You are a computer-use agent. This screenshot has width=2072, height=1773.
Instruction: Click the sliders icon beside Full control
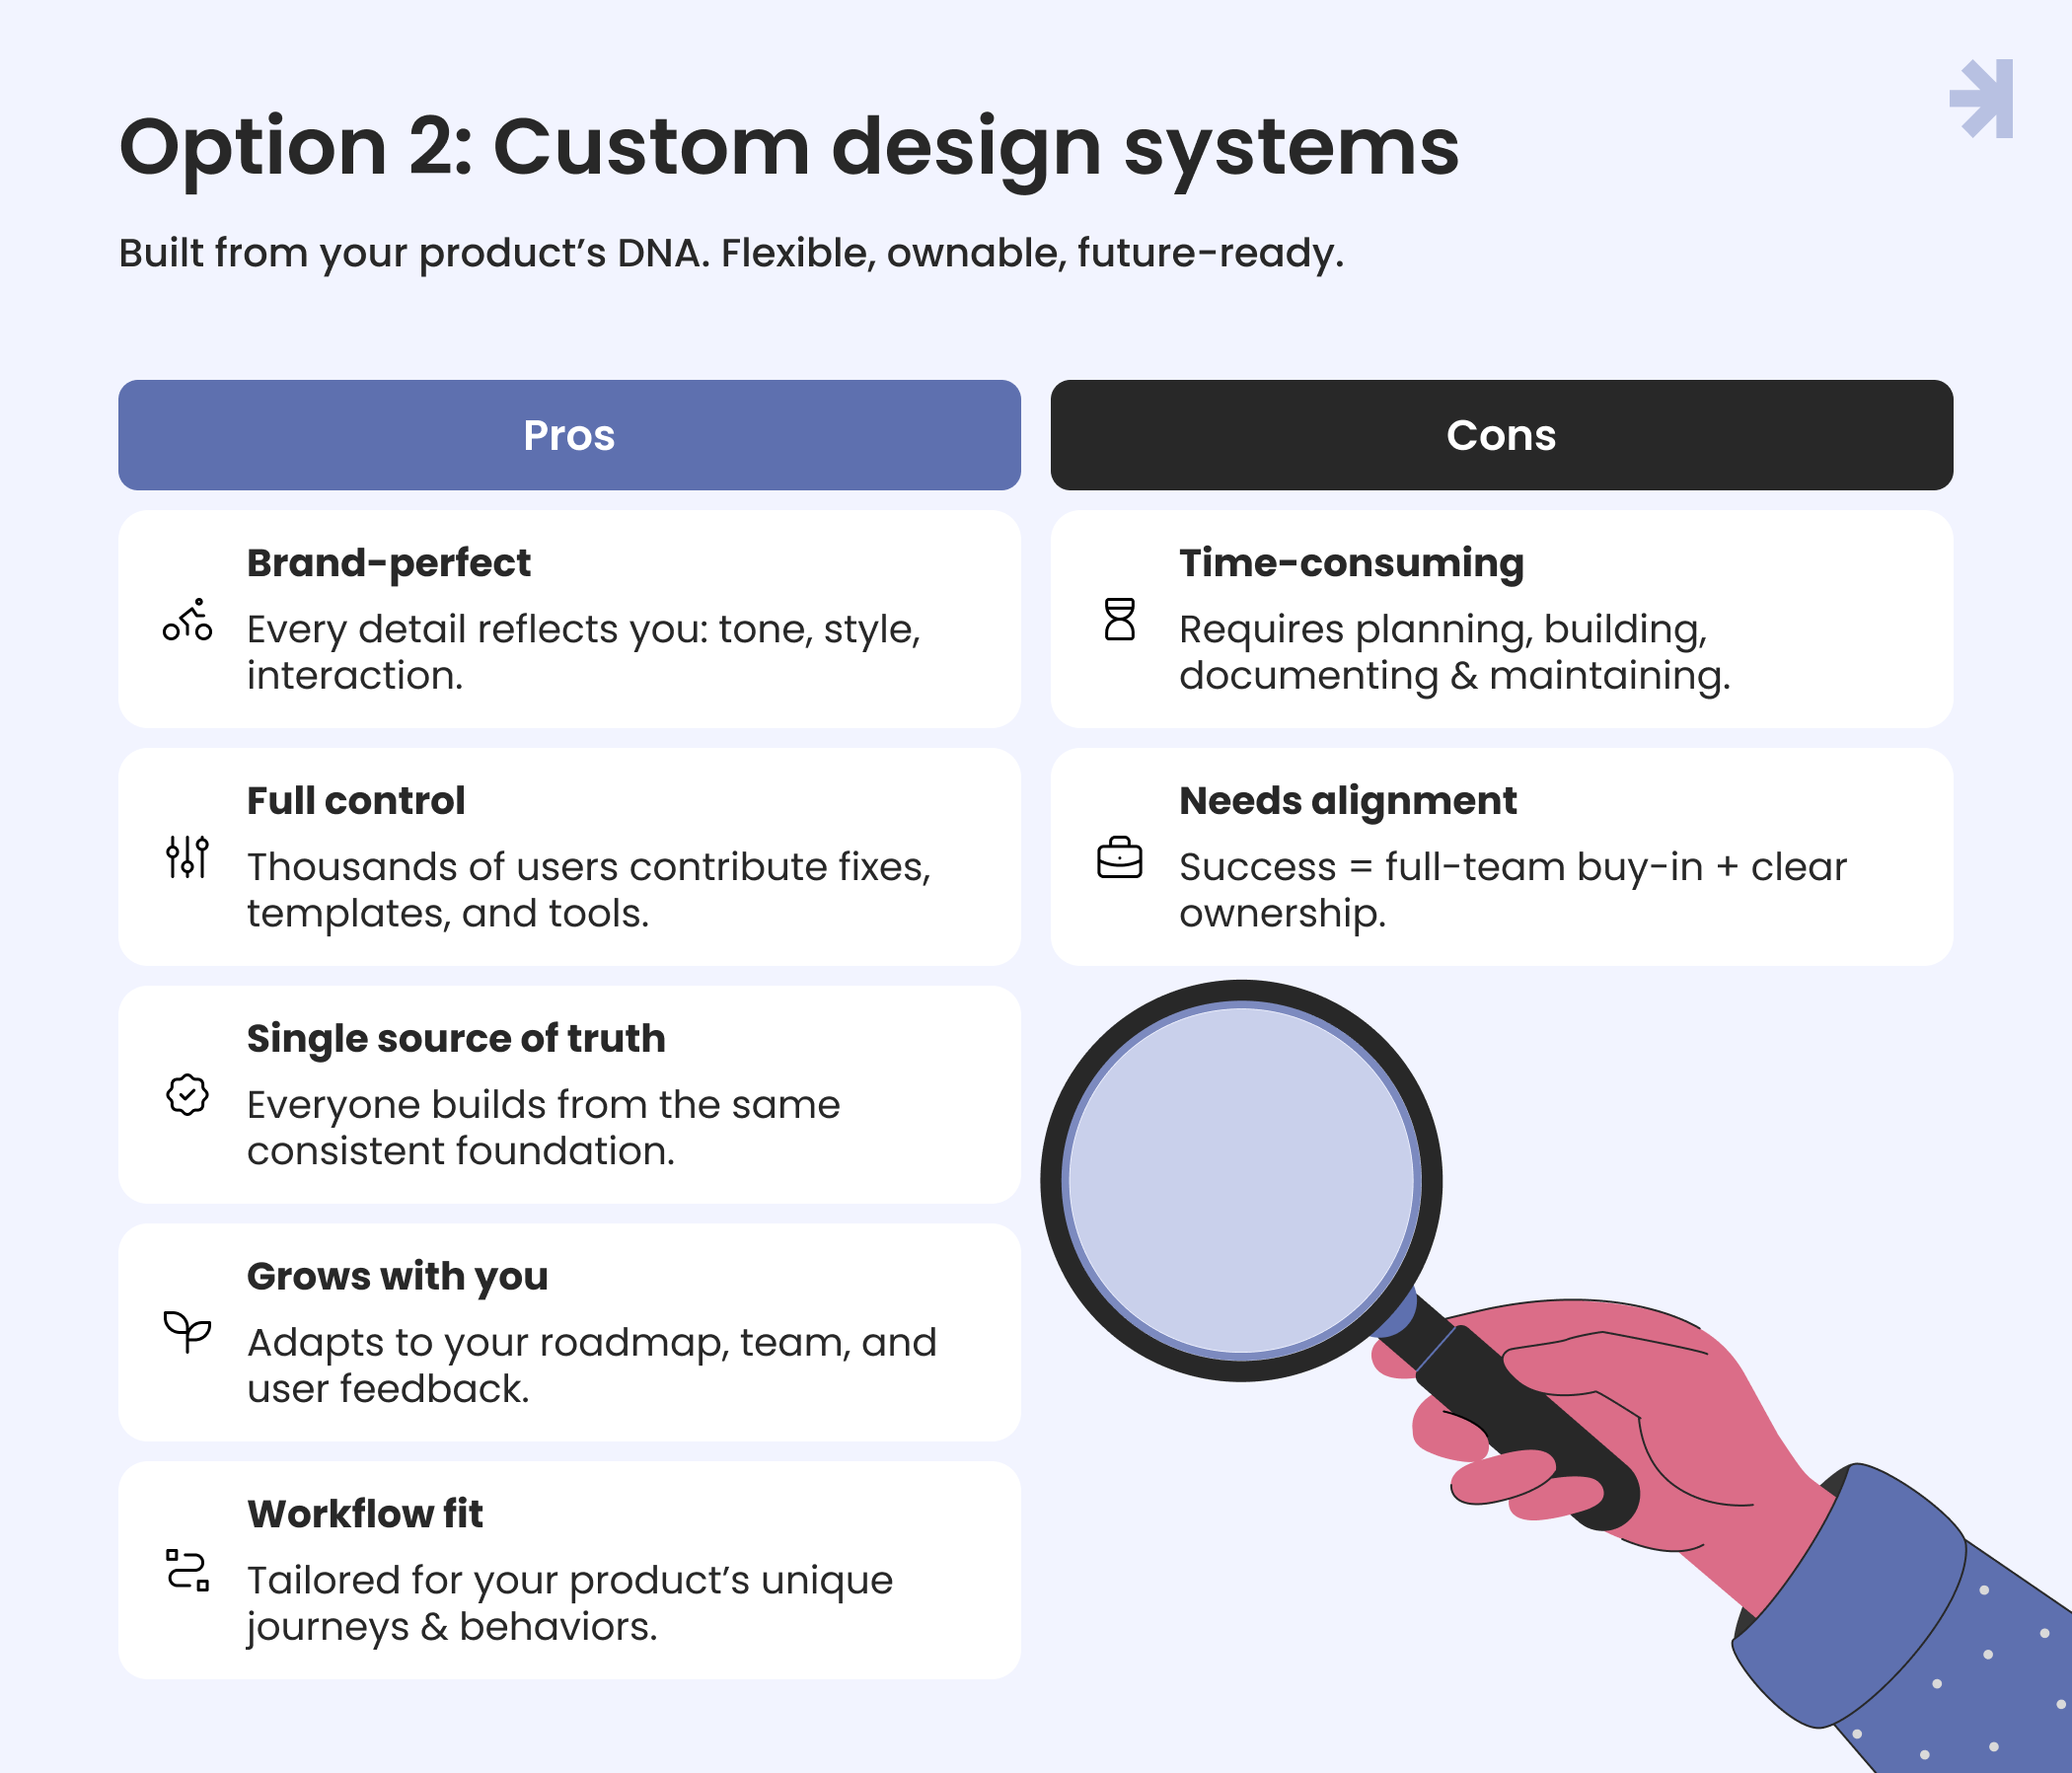pos(187,857)
